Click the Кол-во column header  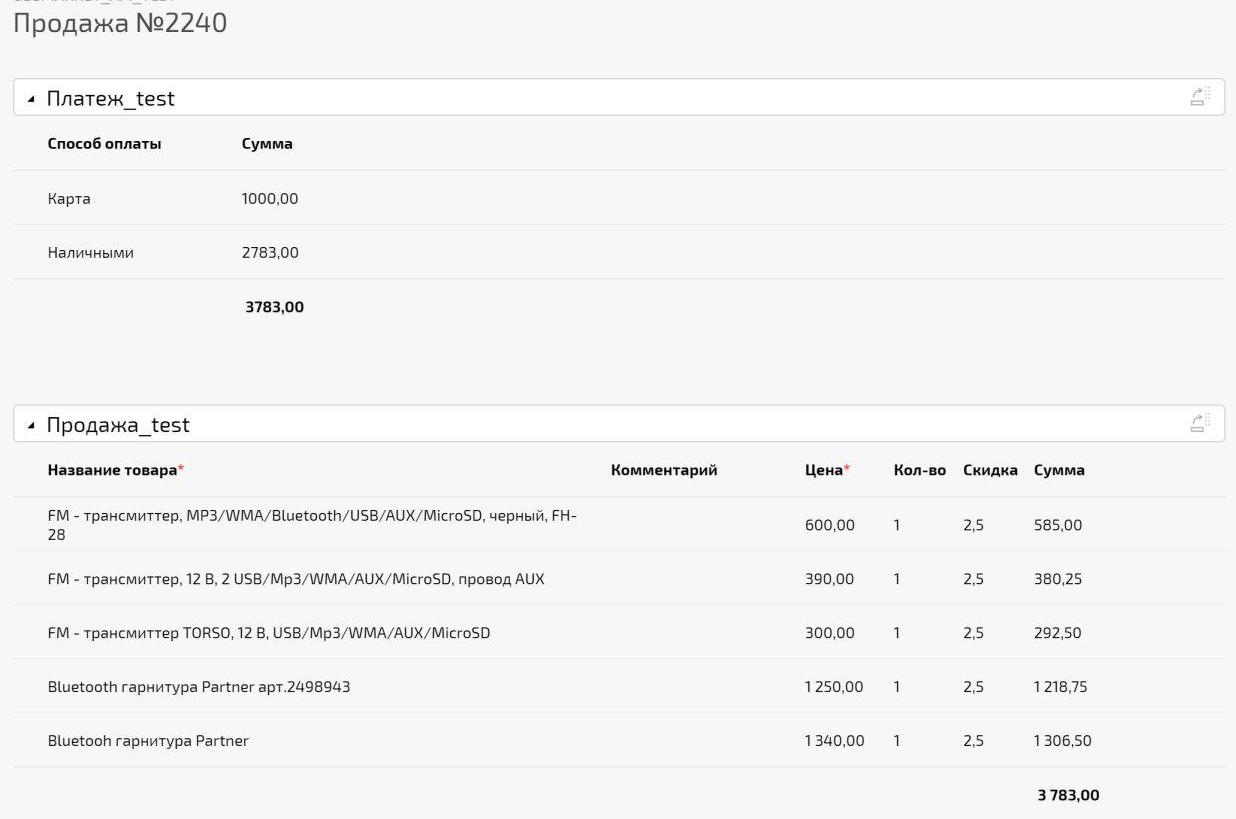coord(920,470)
